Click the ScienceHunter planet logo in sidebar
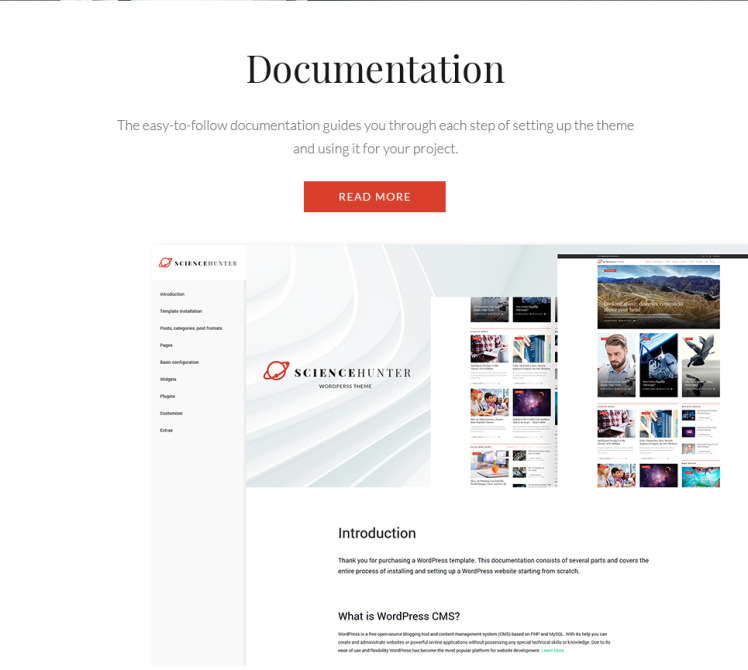The image size is (748, 670). (x=165, y=263)
